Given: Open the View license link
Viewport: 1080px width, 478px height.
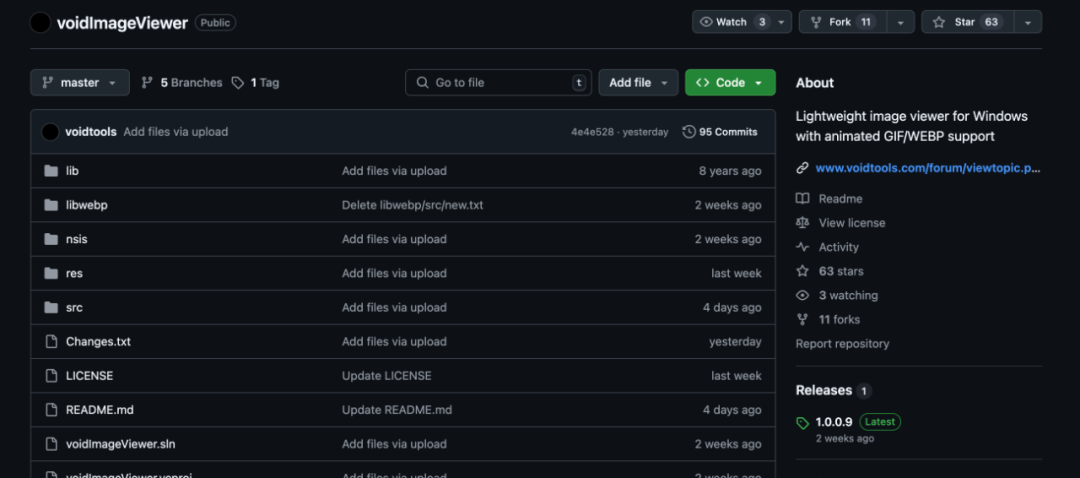Looking at the screenshot, I should tap(852, 223).
